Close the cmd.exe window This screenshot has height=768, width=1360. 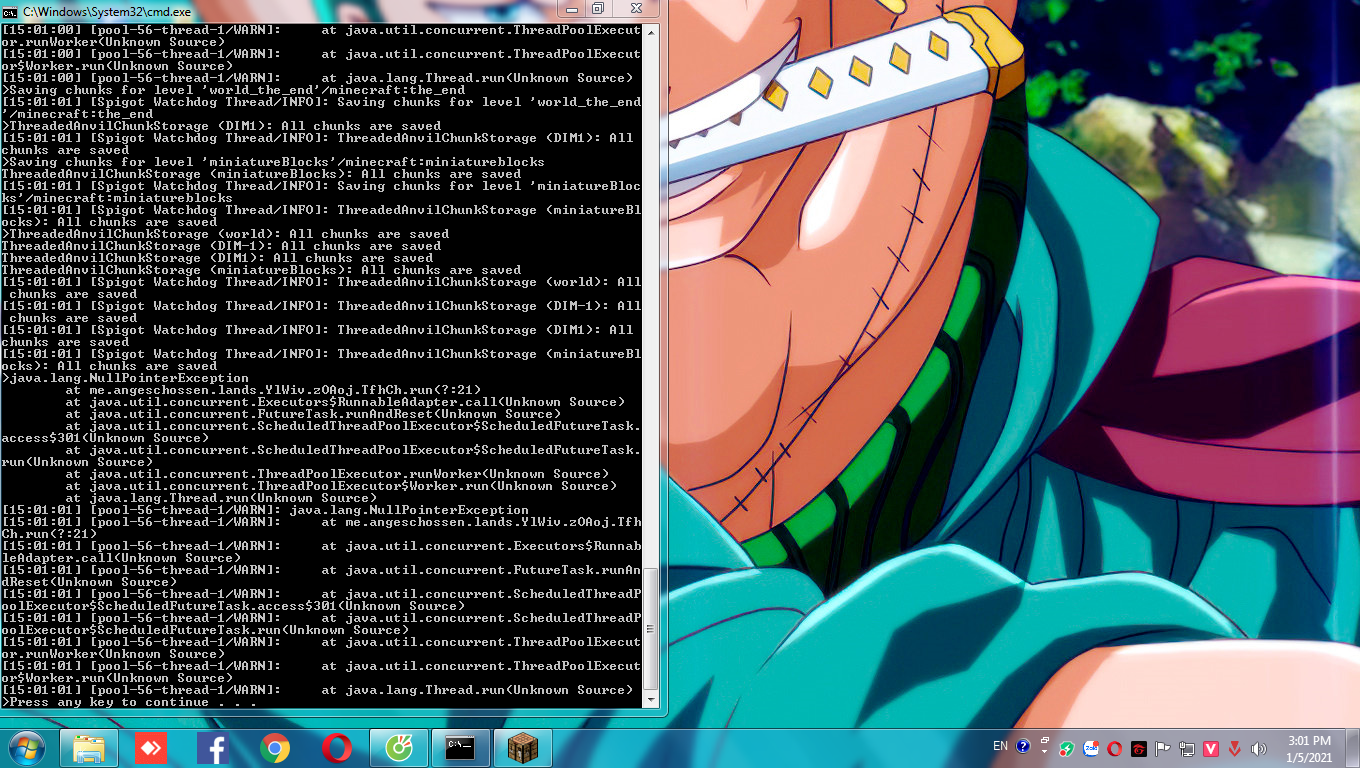[634, 8]
